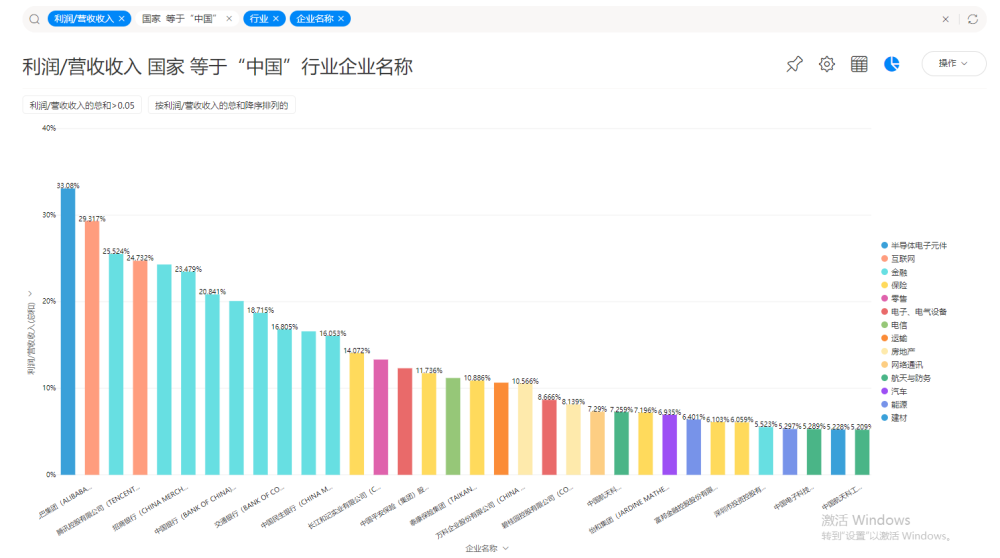This screenshot has width=1000, height=558.
Task: Click the 利润/营收收入 tag in search bar
Action: (x=84, y=19)
